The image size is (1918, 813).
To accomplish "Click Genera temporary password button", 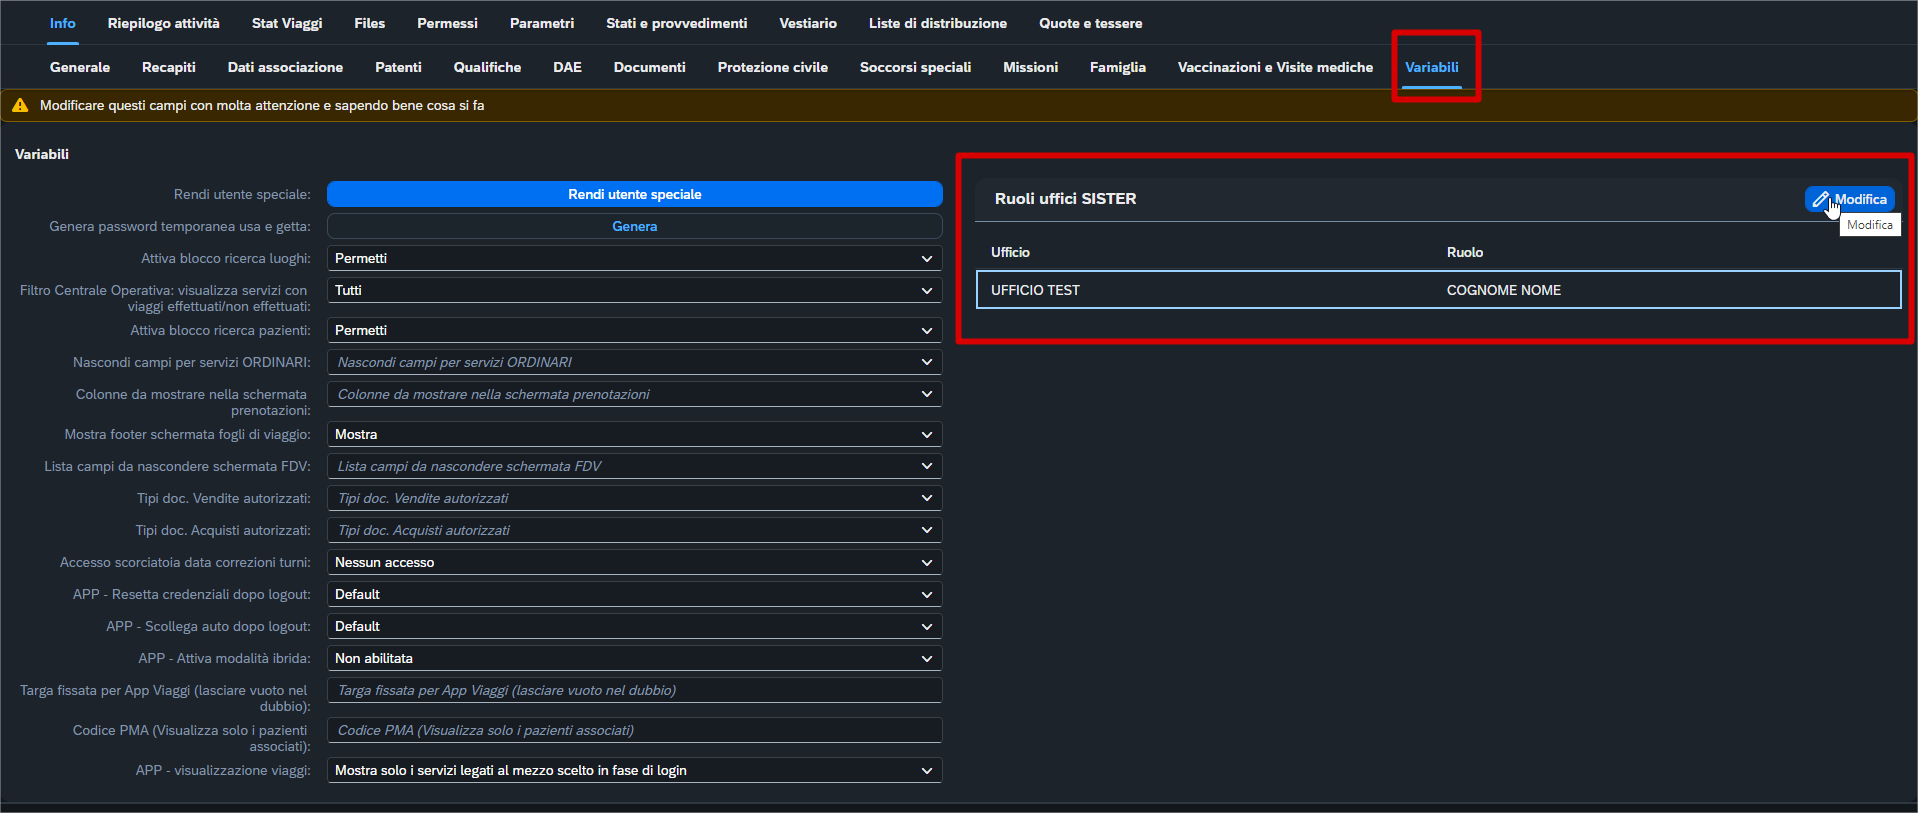I will click(x=634, y=227).
